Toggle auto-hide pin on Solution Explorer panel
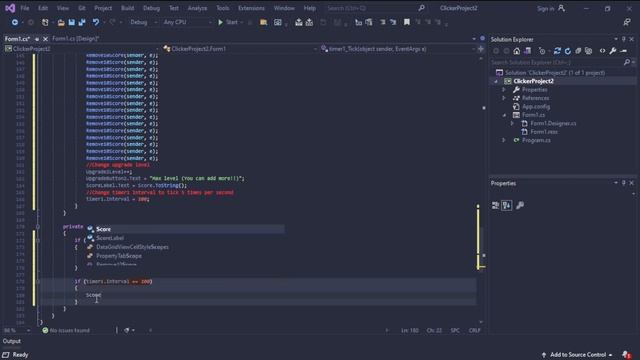Image resolution: width=640 pixels, height=360 pixels. pyautogui.click(x=623, y=39)
